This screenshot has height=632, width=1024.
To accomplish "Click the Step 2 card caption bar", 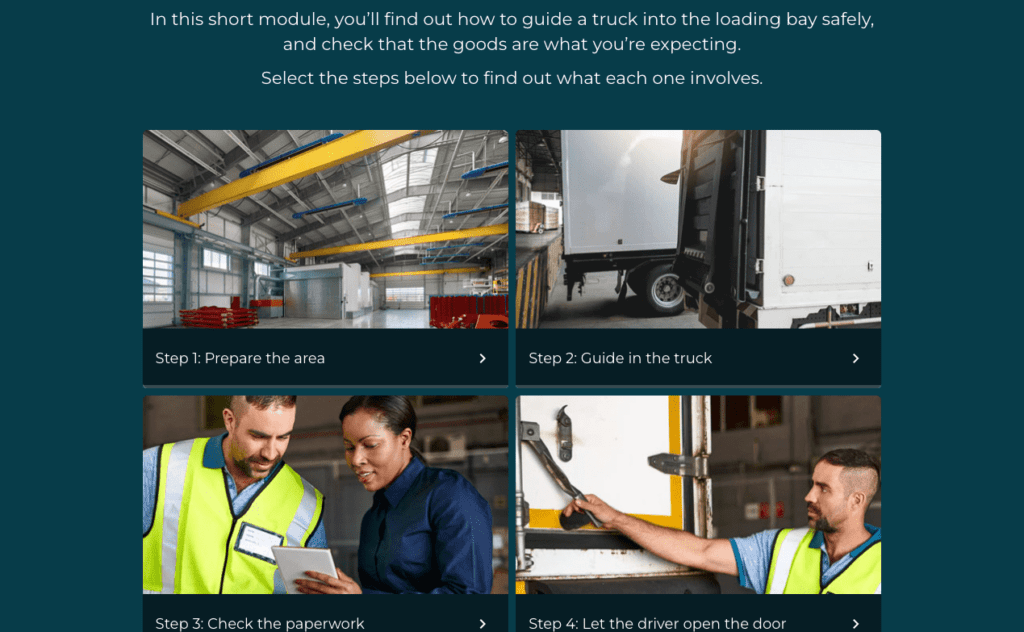I will pyautogui.click(x=698, y=357).
